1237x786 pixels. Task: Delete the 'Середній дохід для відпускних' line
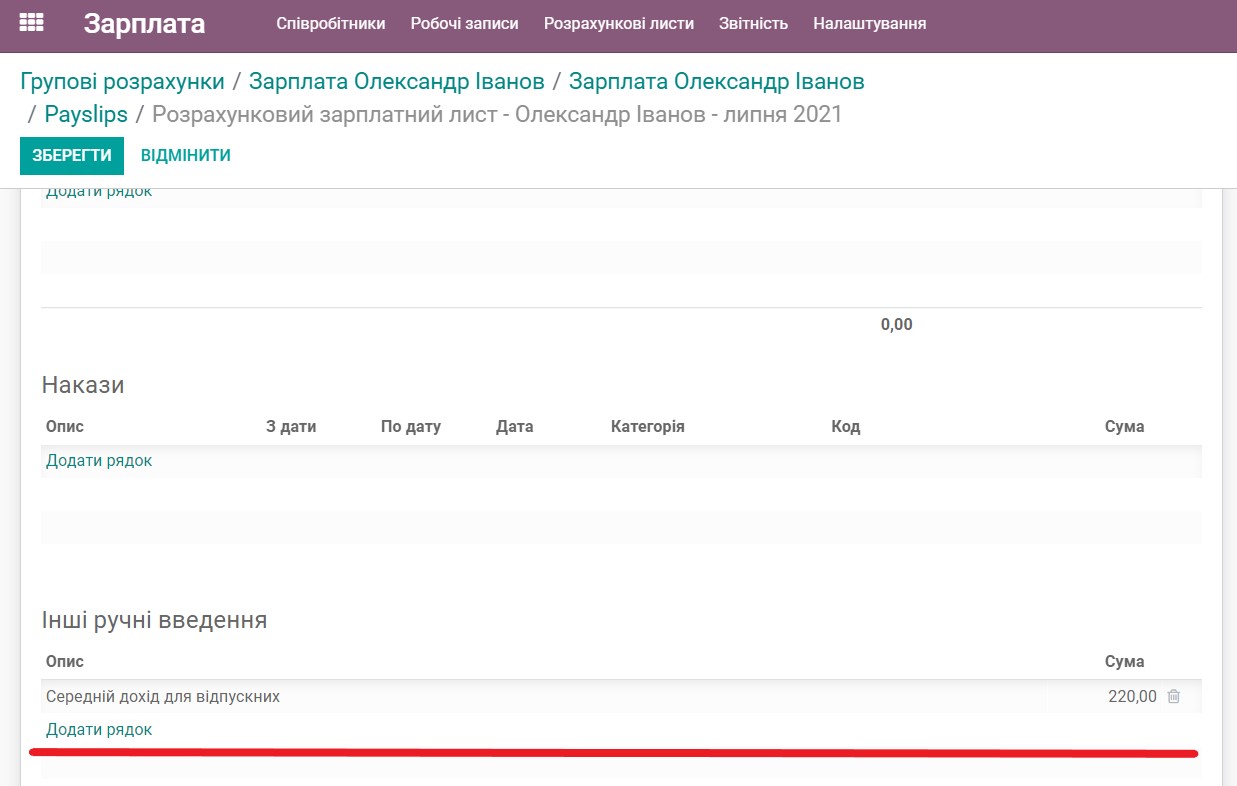click(1172, 696)
